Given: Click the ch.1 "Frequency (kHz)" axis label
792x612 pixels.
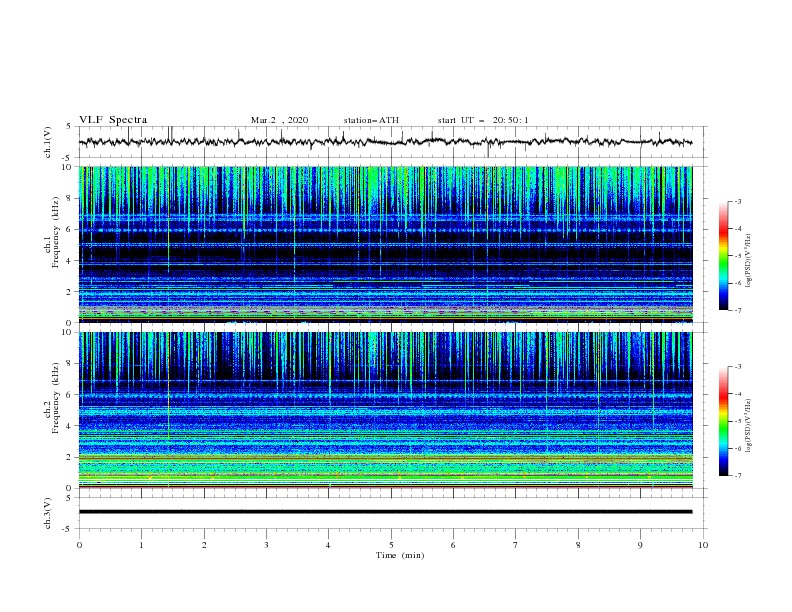Looking at the screenshot, I should [56, 232].
